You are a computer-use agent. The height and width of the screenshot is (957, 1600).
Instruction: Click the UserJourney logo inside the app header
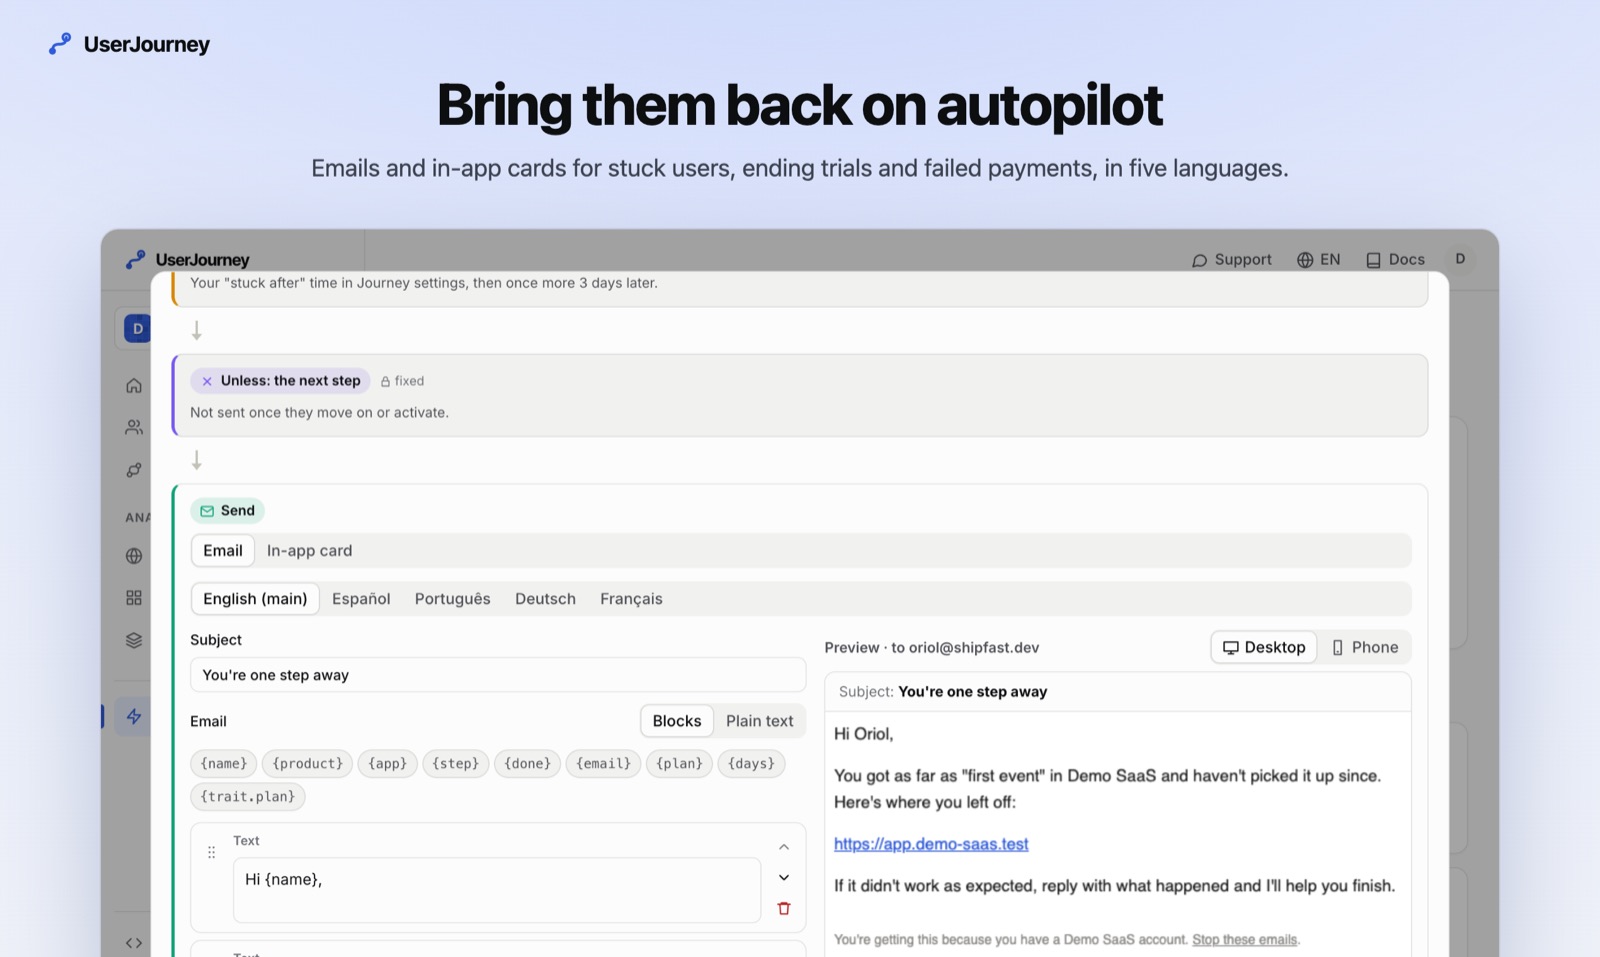(187, 259)
